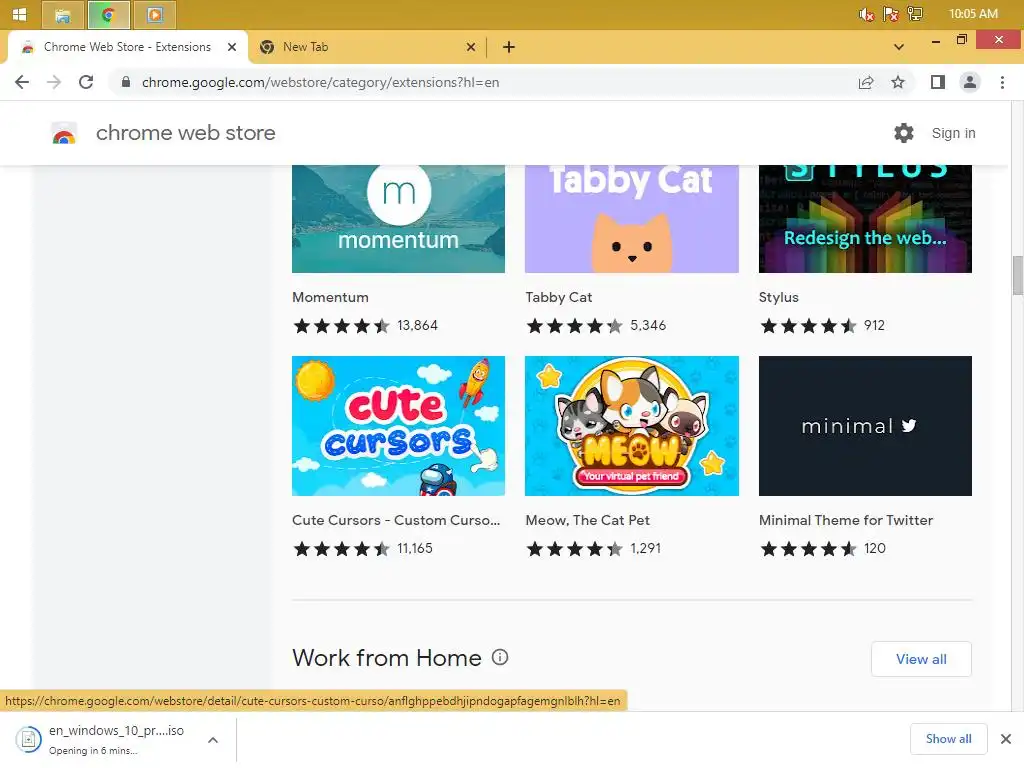Open a new browser tab

click(x=509, y=47)
